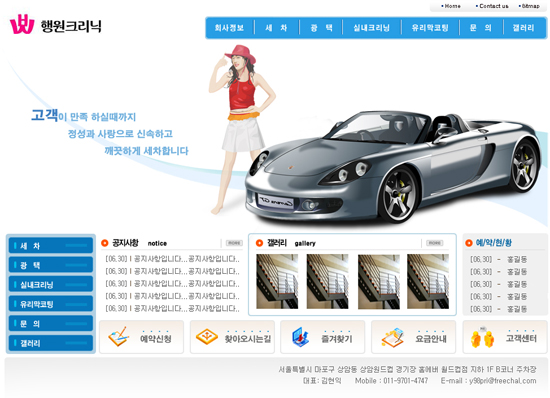Image resolution: width=550 pixels, height=398 pixels.
Task: Click the Home link at top
Action: point(451,6)
